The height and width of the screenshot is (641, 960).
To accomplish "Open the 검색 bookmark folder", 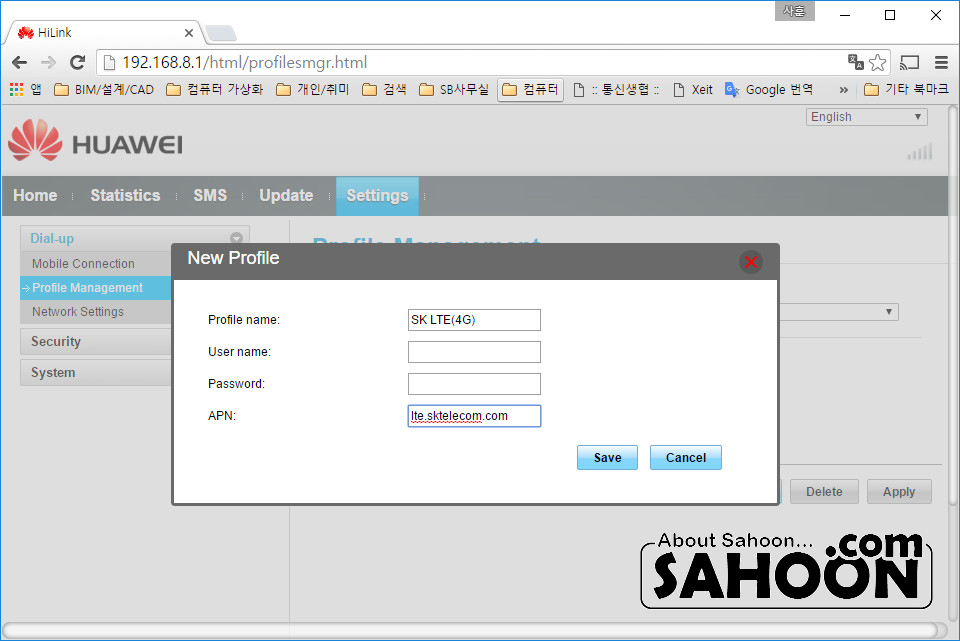I will click(x=384, y=90).
